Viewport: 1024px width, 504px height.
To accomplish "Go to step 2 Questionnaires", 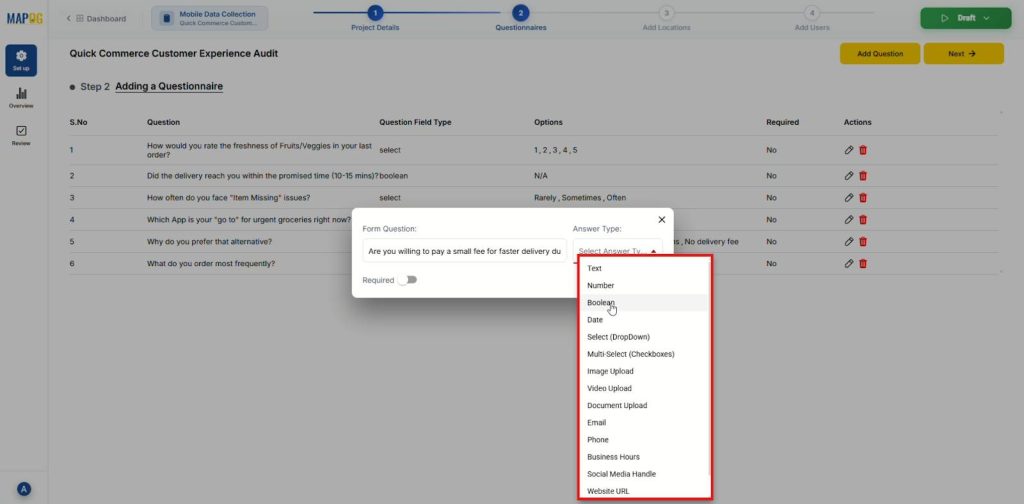I will coord(520,18).
